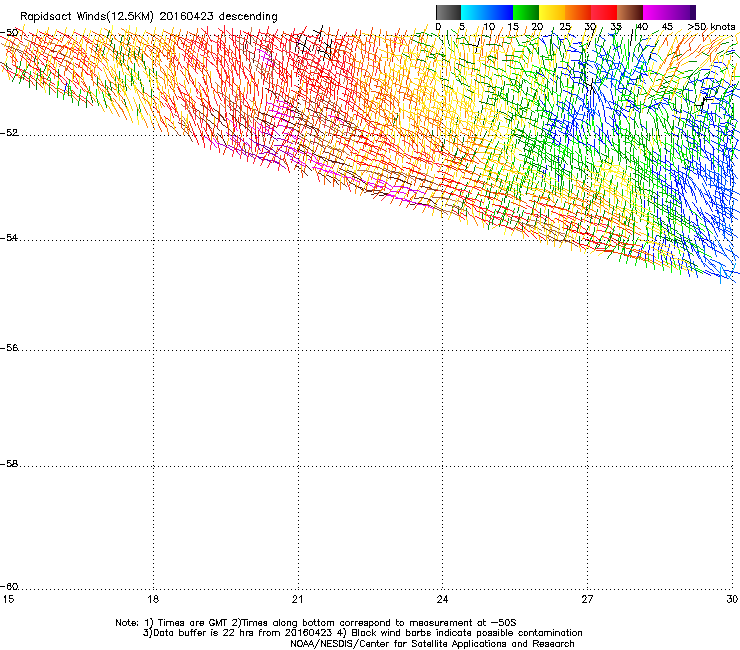740x650 pixels.
Task: Click the longitude label 18
Action: coord(153,599)
